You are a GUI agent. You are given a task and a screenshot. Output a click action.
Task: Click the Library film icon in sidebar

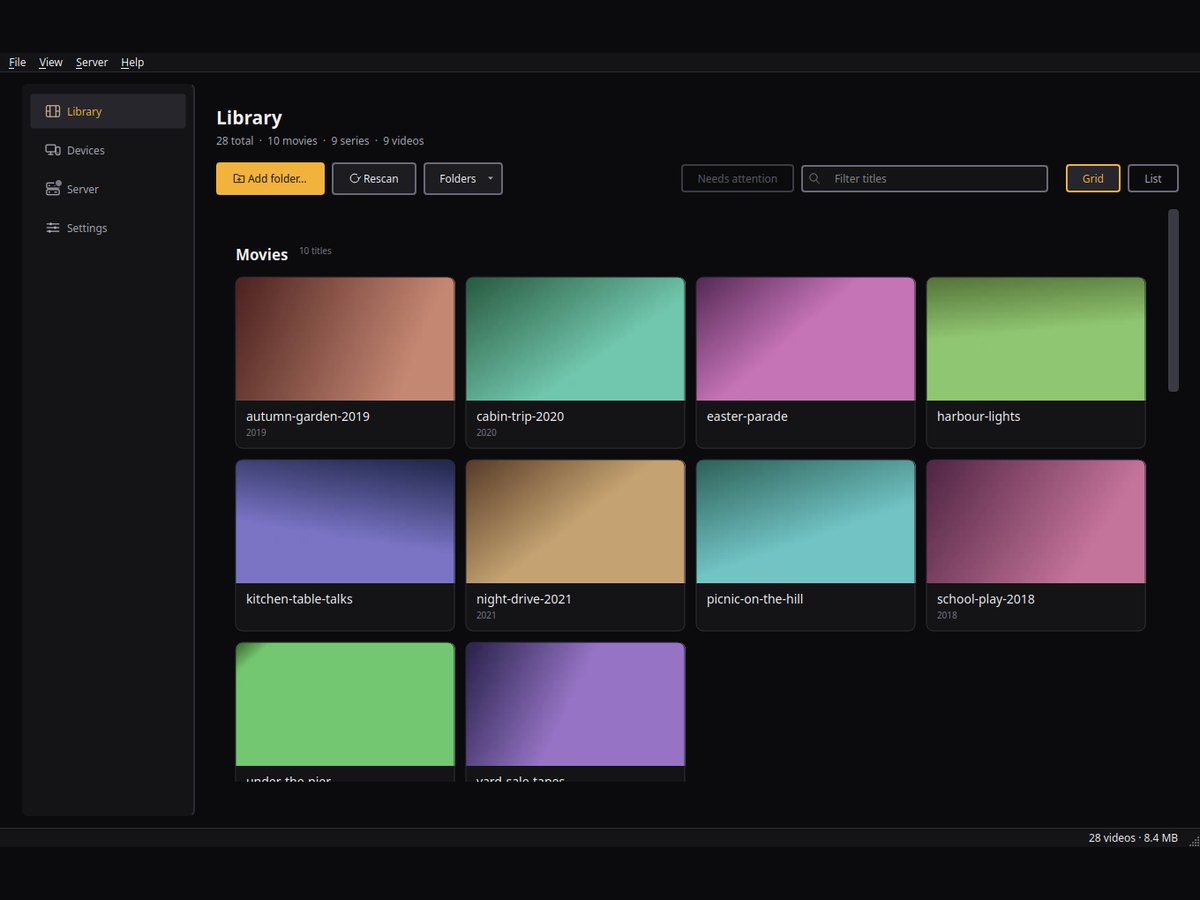point(53,111)
